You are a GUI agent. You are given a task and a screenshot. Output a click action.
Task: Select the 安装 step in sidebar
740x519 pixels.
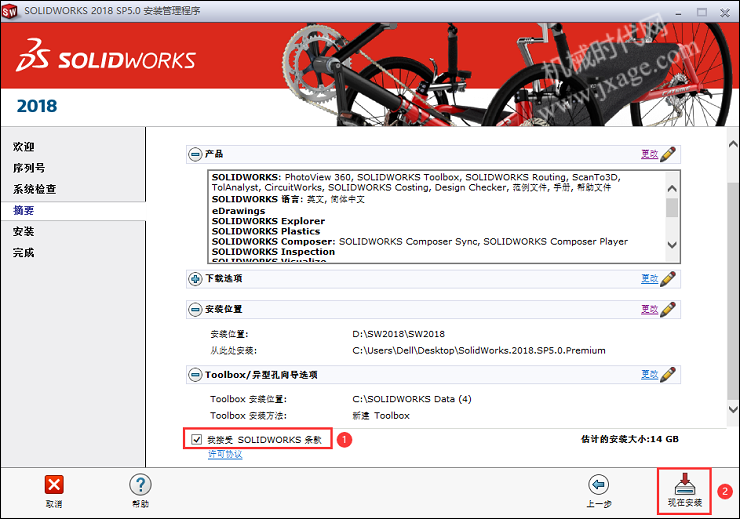tap(24, 232)
